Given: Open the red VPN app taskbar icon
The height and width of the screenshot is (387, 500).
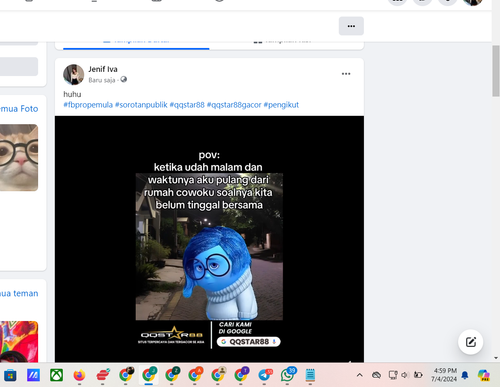Looking at the screenshot, I should 103,375.
